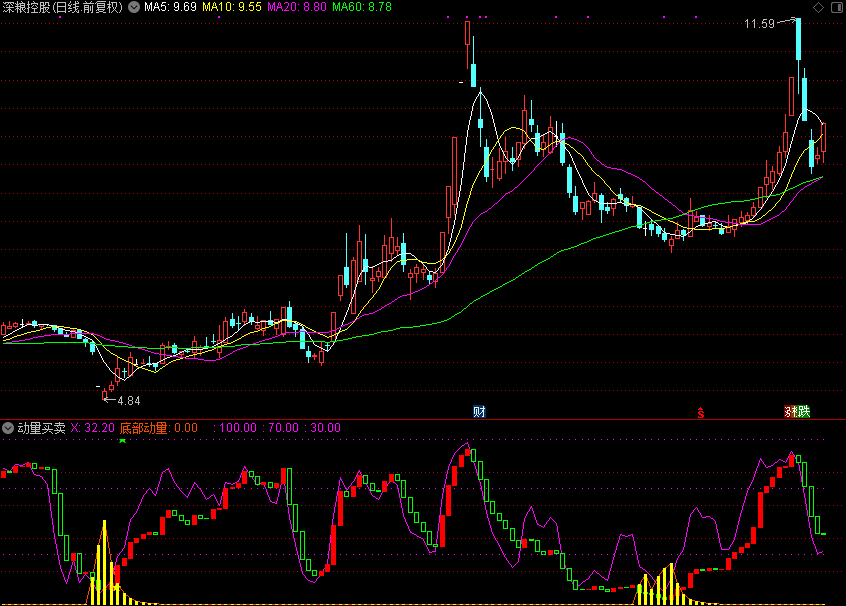Open the dropdown arrow beside the 深粮控股 title
The height and width of the screenshot is (606, 846).
134,7
